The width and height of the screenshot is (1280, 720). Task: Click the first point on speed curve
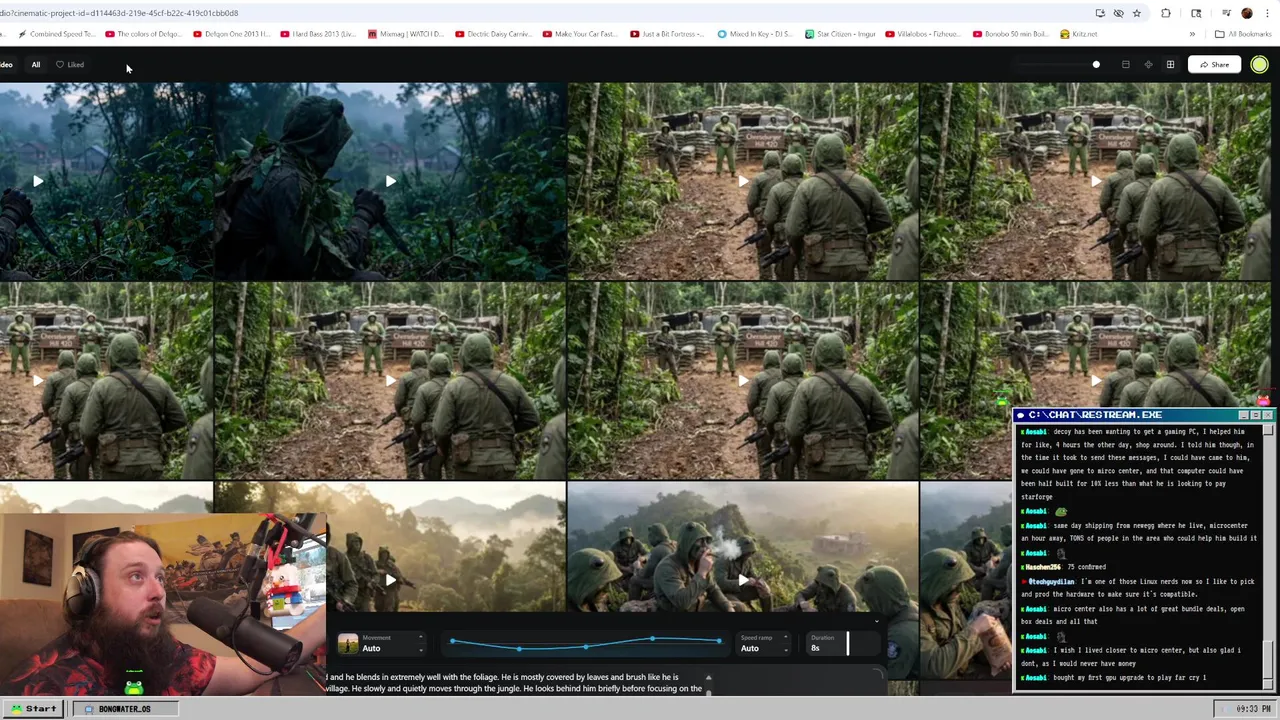(453, 641)
